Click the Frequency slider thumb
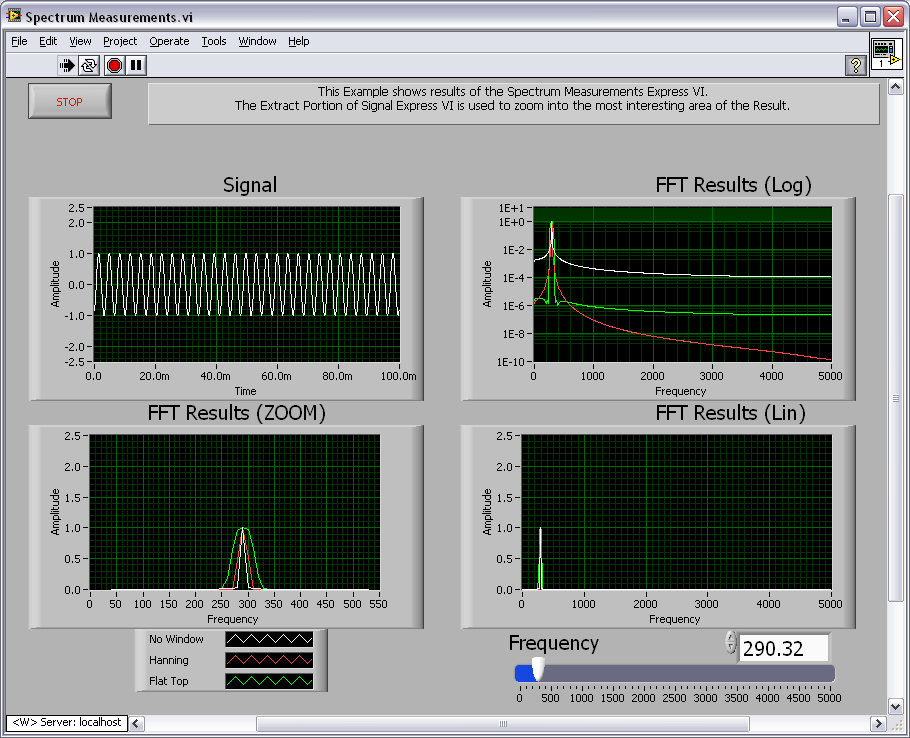 538,671
